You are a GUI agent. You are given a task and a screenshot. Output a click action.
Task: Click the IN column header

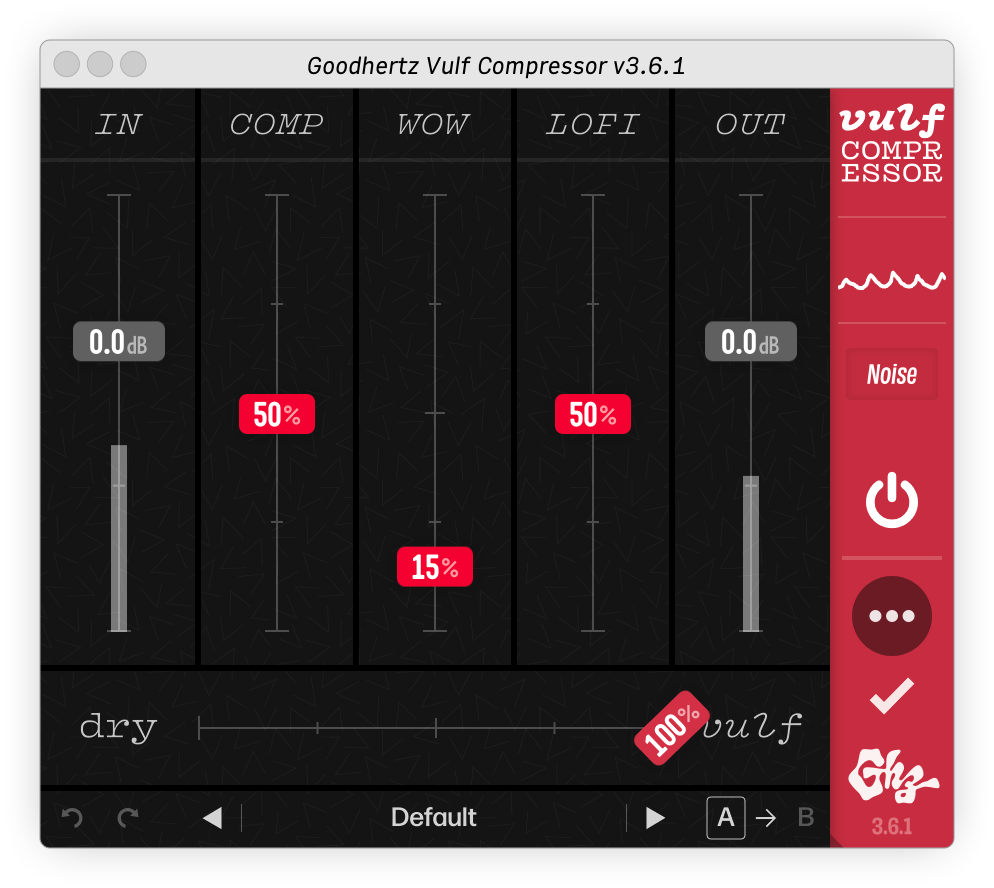[119, 124]
